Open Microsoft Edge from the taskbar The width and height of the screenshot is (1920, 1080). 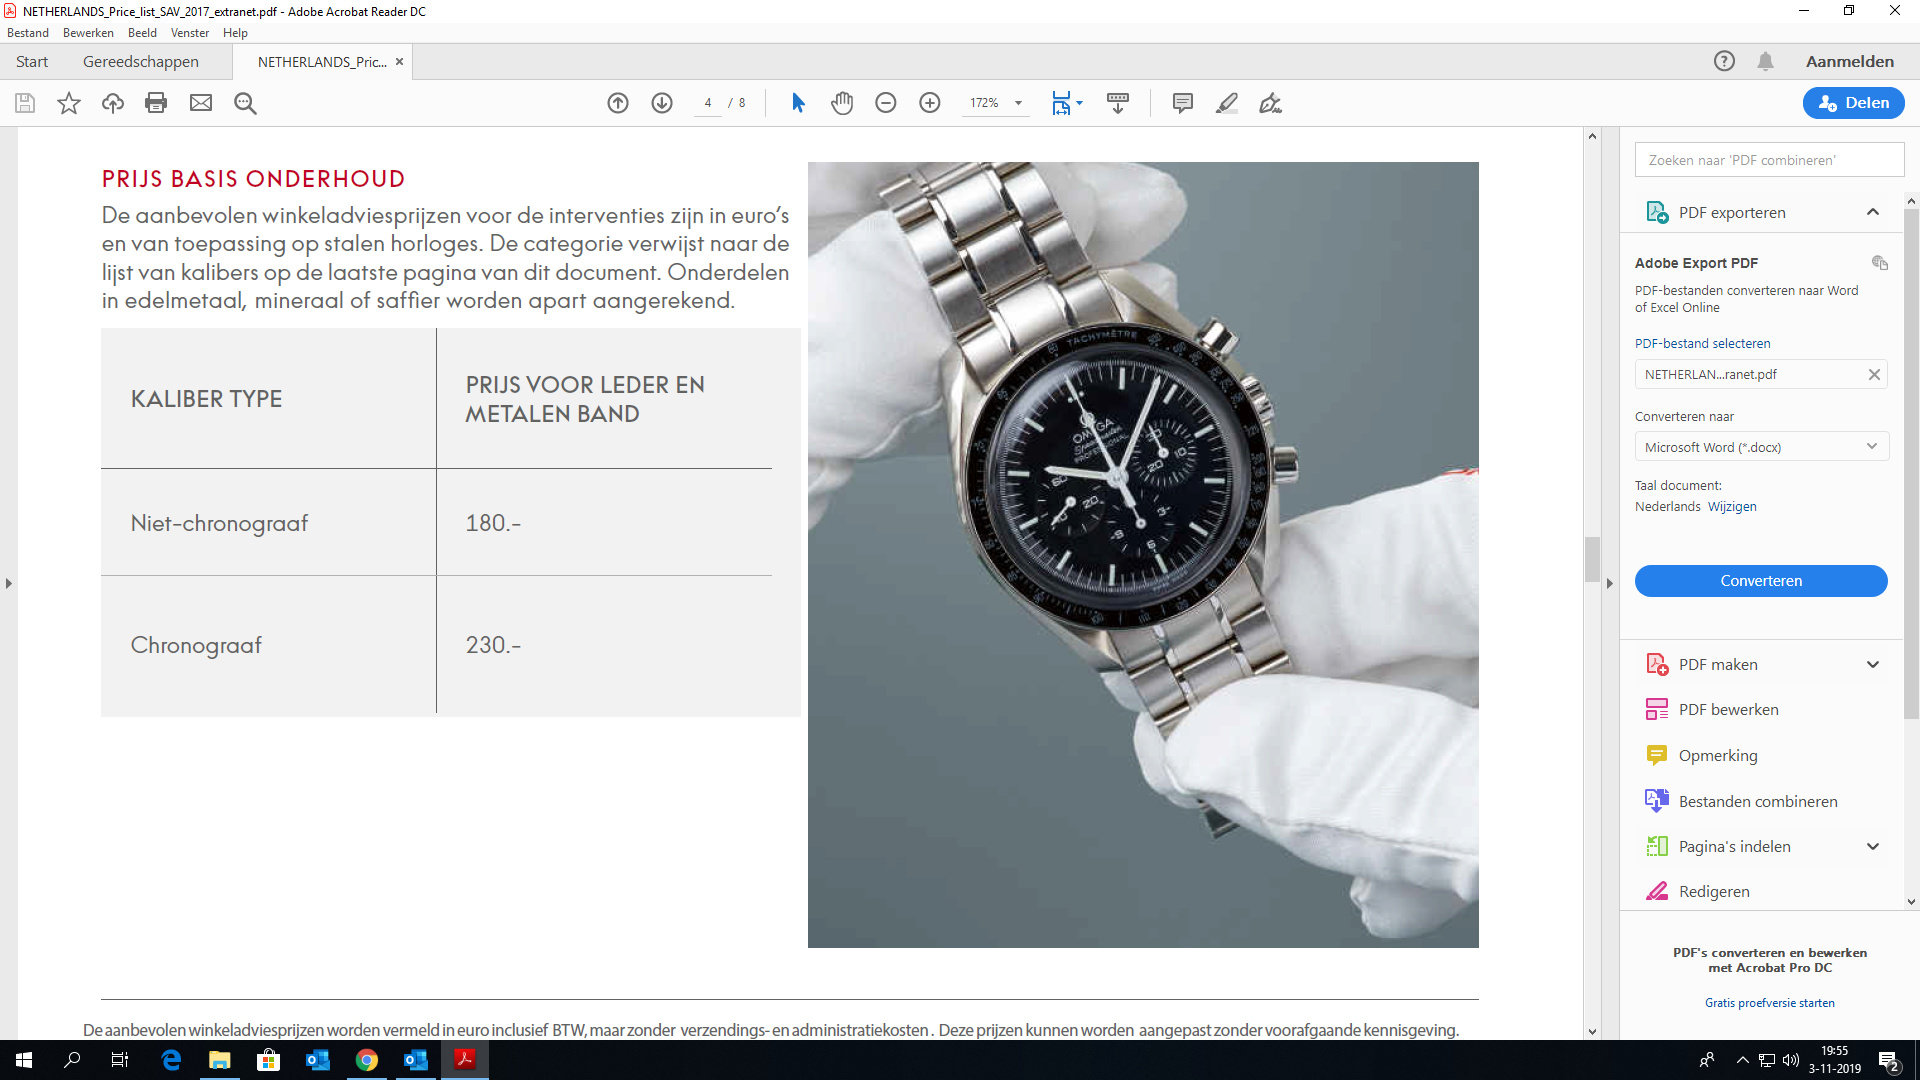[x=171, y=1060]
